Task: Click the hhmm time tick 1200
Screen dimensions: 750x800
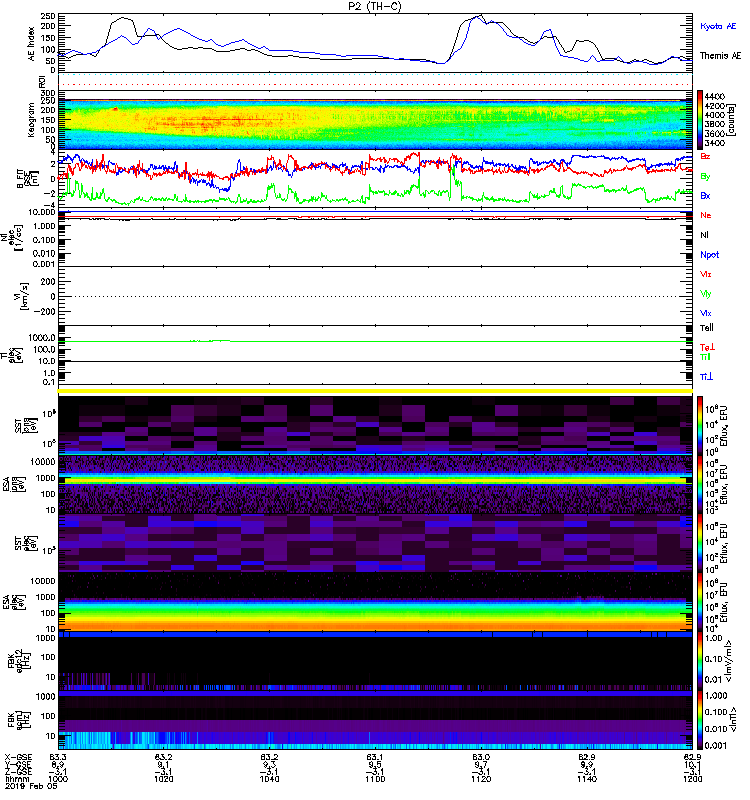Action: tap(692, 779)
